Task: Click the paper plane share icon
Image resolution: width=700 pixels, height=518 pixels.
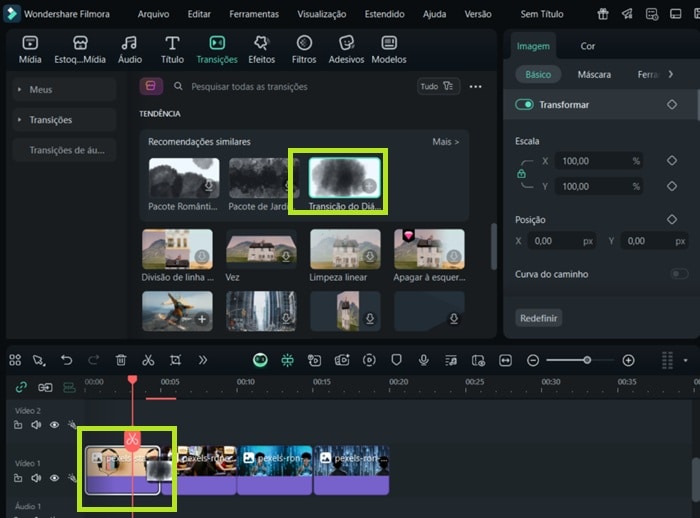Action: point(627,14)
